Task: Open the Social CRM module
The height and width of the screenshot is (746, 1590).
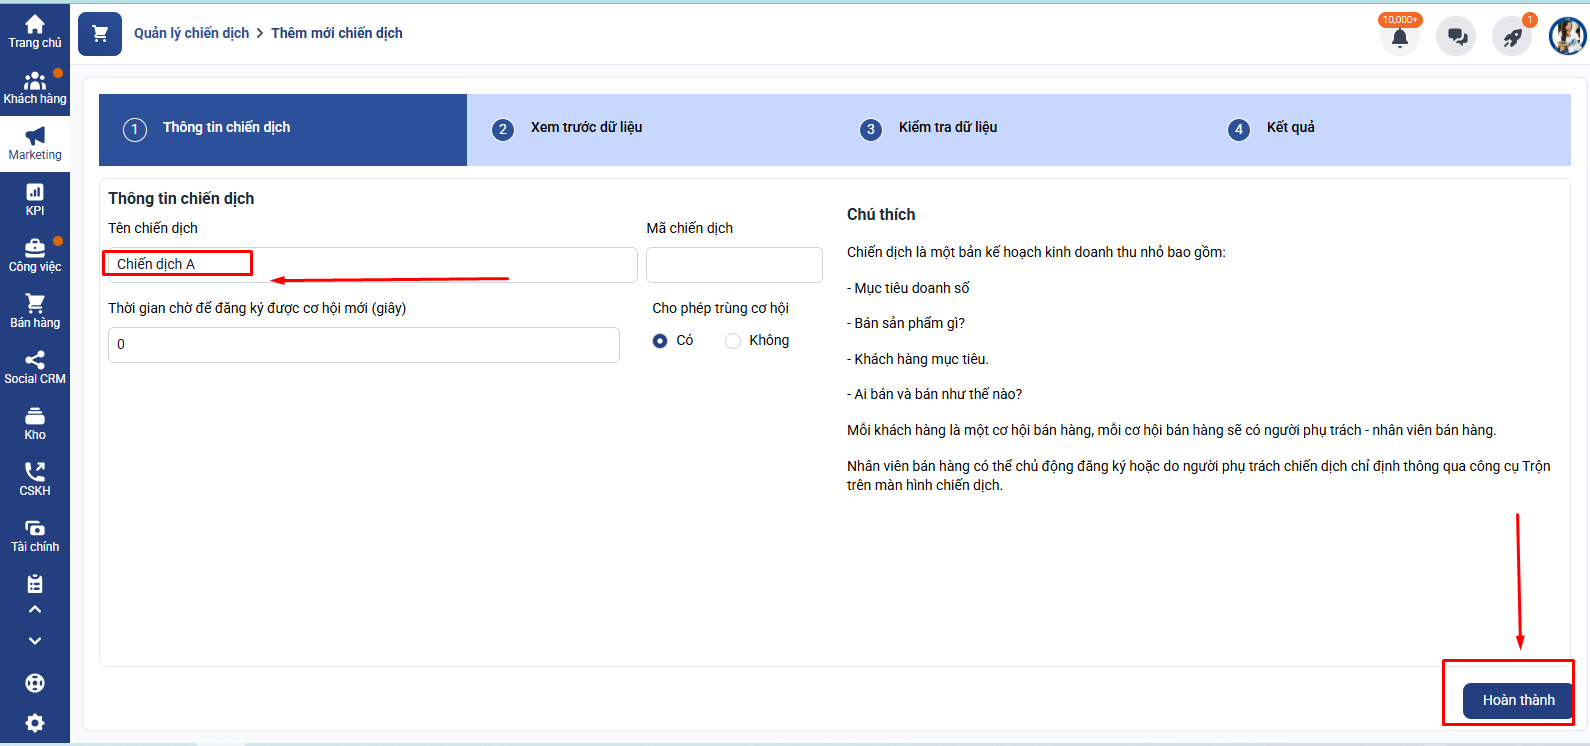Action: (x=35, y=367)
